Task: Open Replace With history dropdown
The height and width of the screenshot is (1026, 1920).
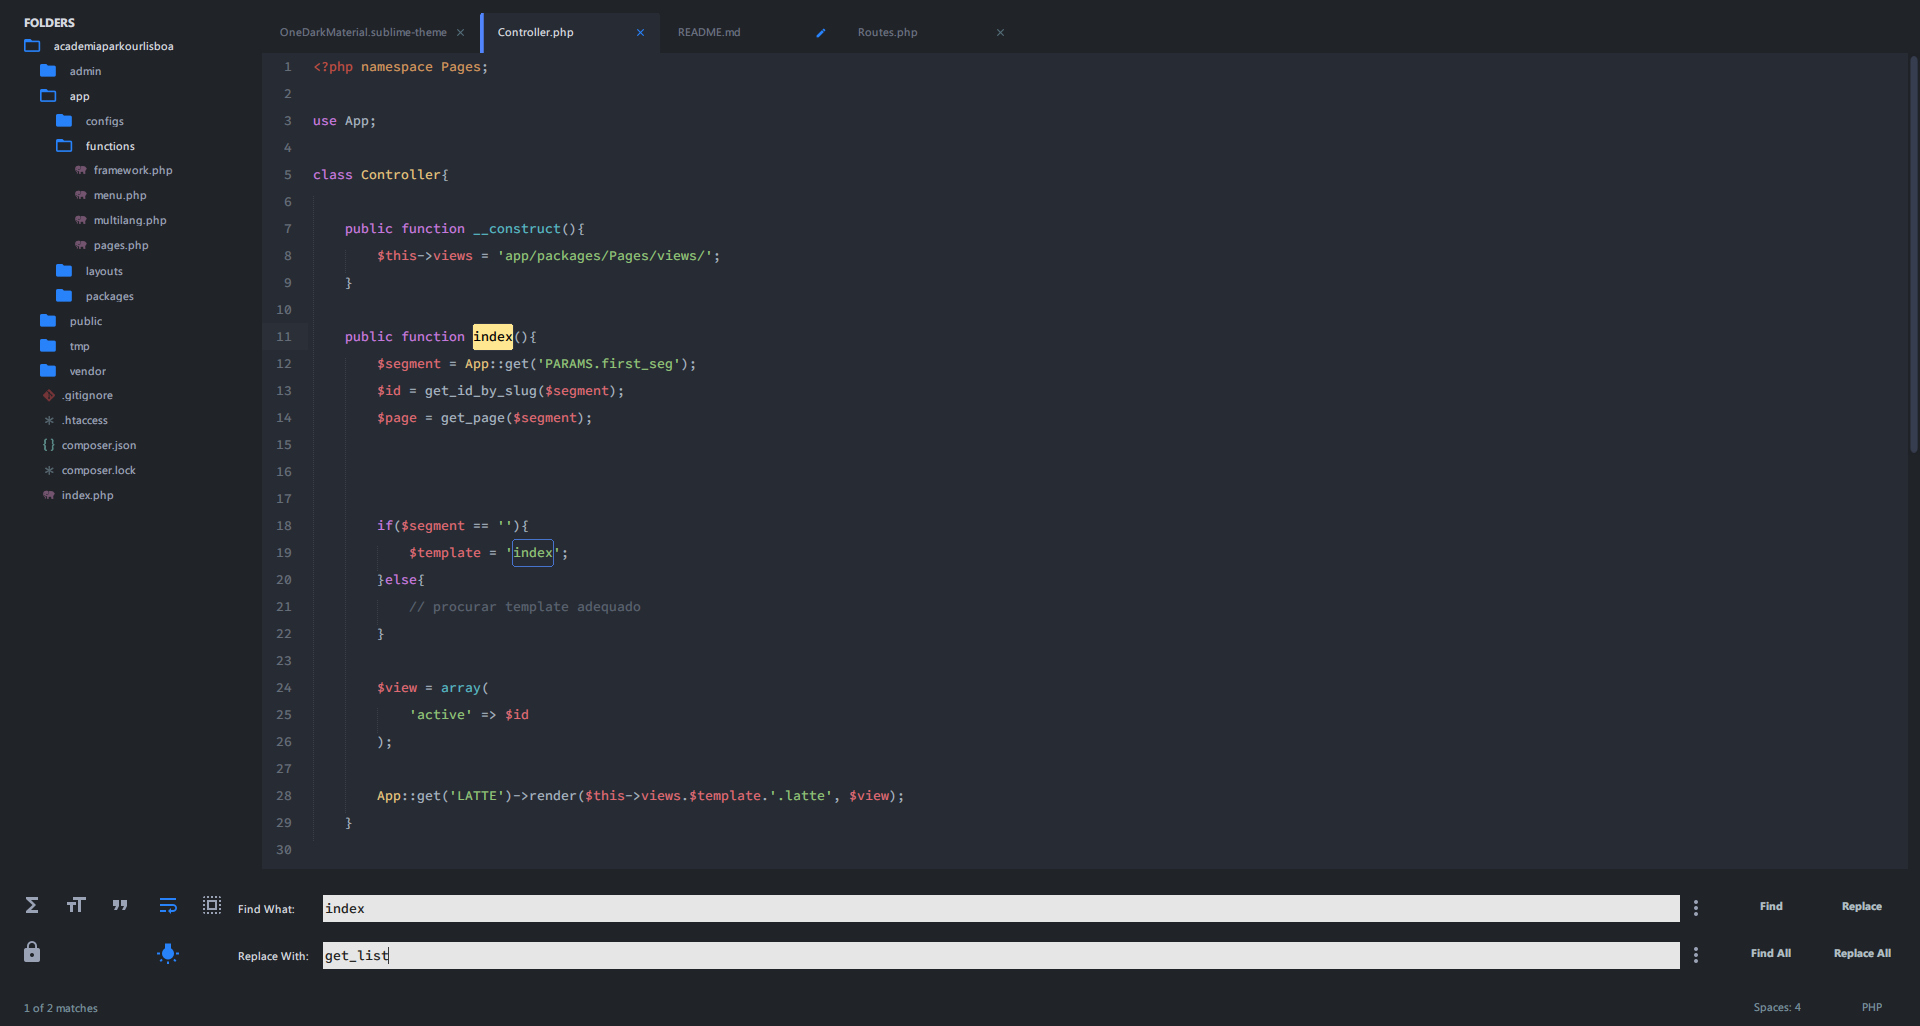Action: click(1696, 955)
